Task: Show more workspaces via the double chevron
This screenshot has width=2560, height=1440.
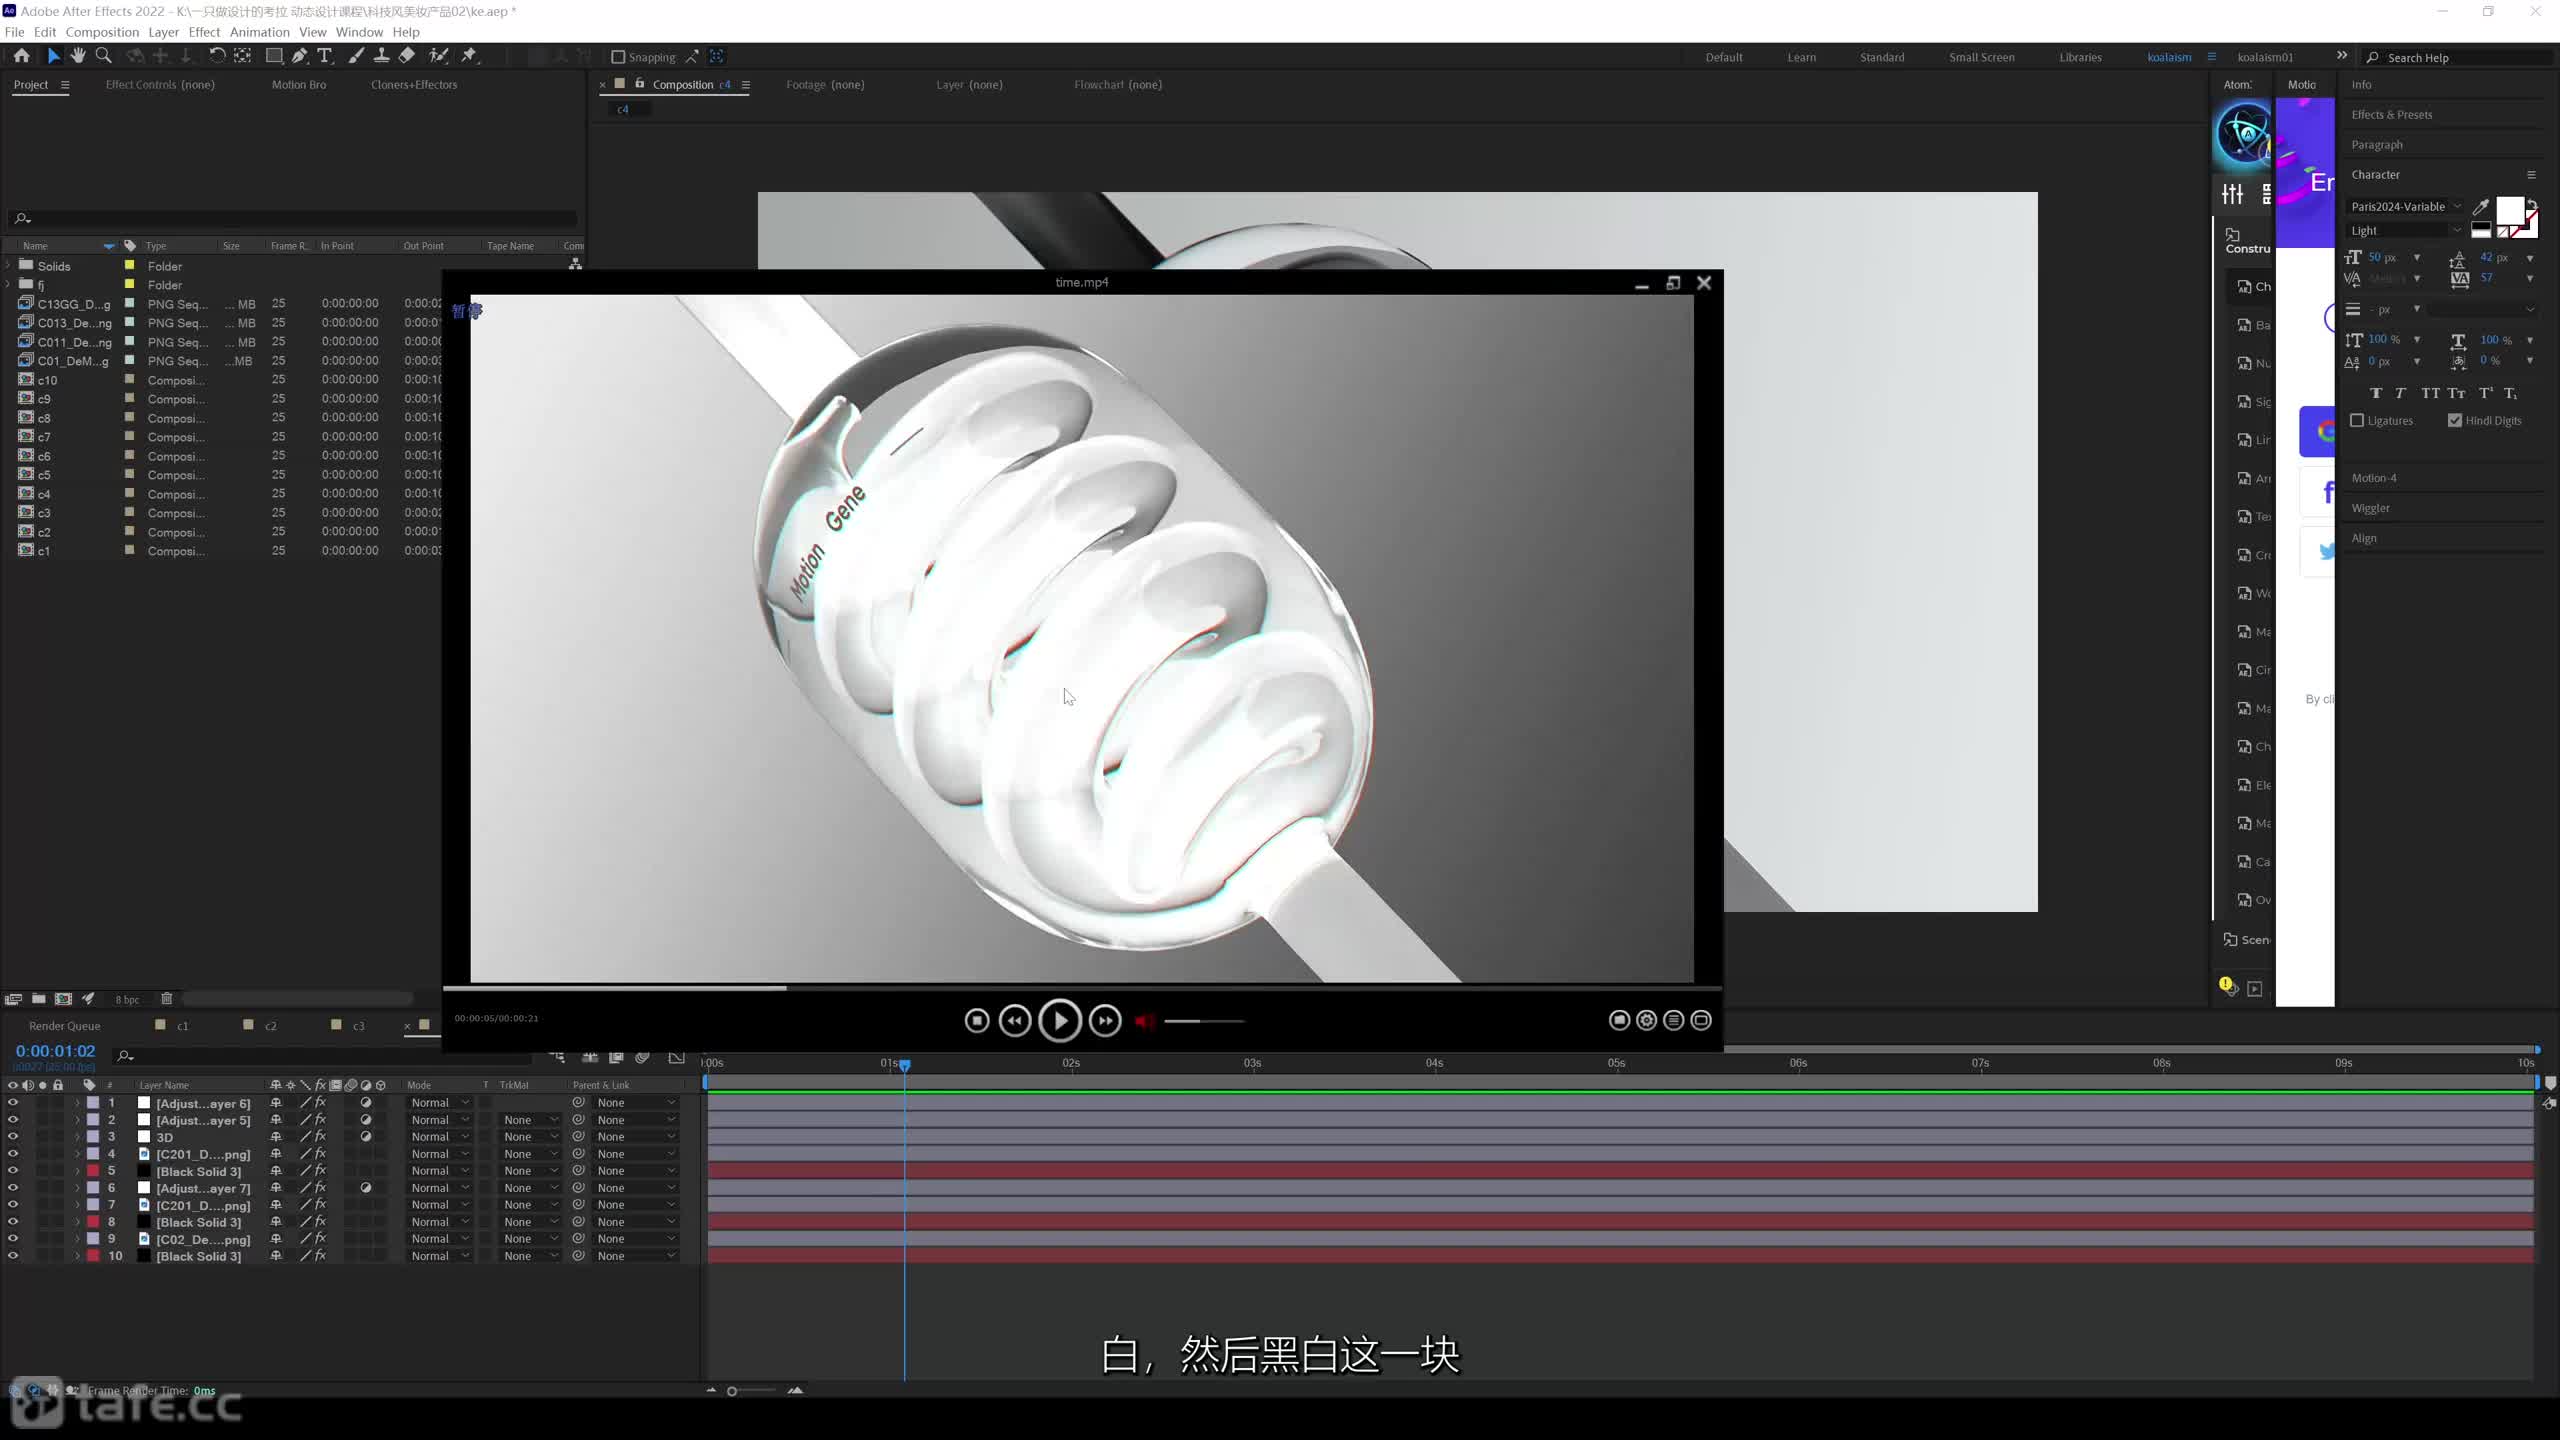Action: [2342, 56]
